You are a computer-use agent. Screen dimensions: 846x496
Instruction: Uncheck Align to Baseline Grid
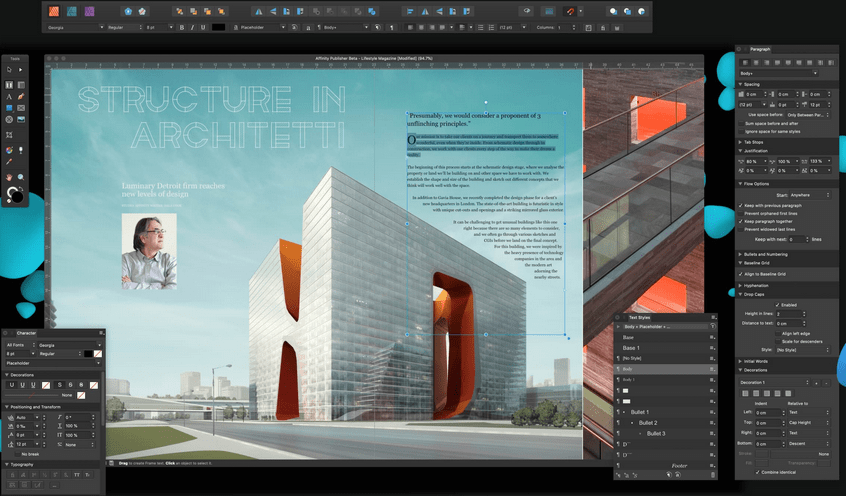pos(741,274)
